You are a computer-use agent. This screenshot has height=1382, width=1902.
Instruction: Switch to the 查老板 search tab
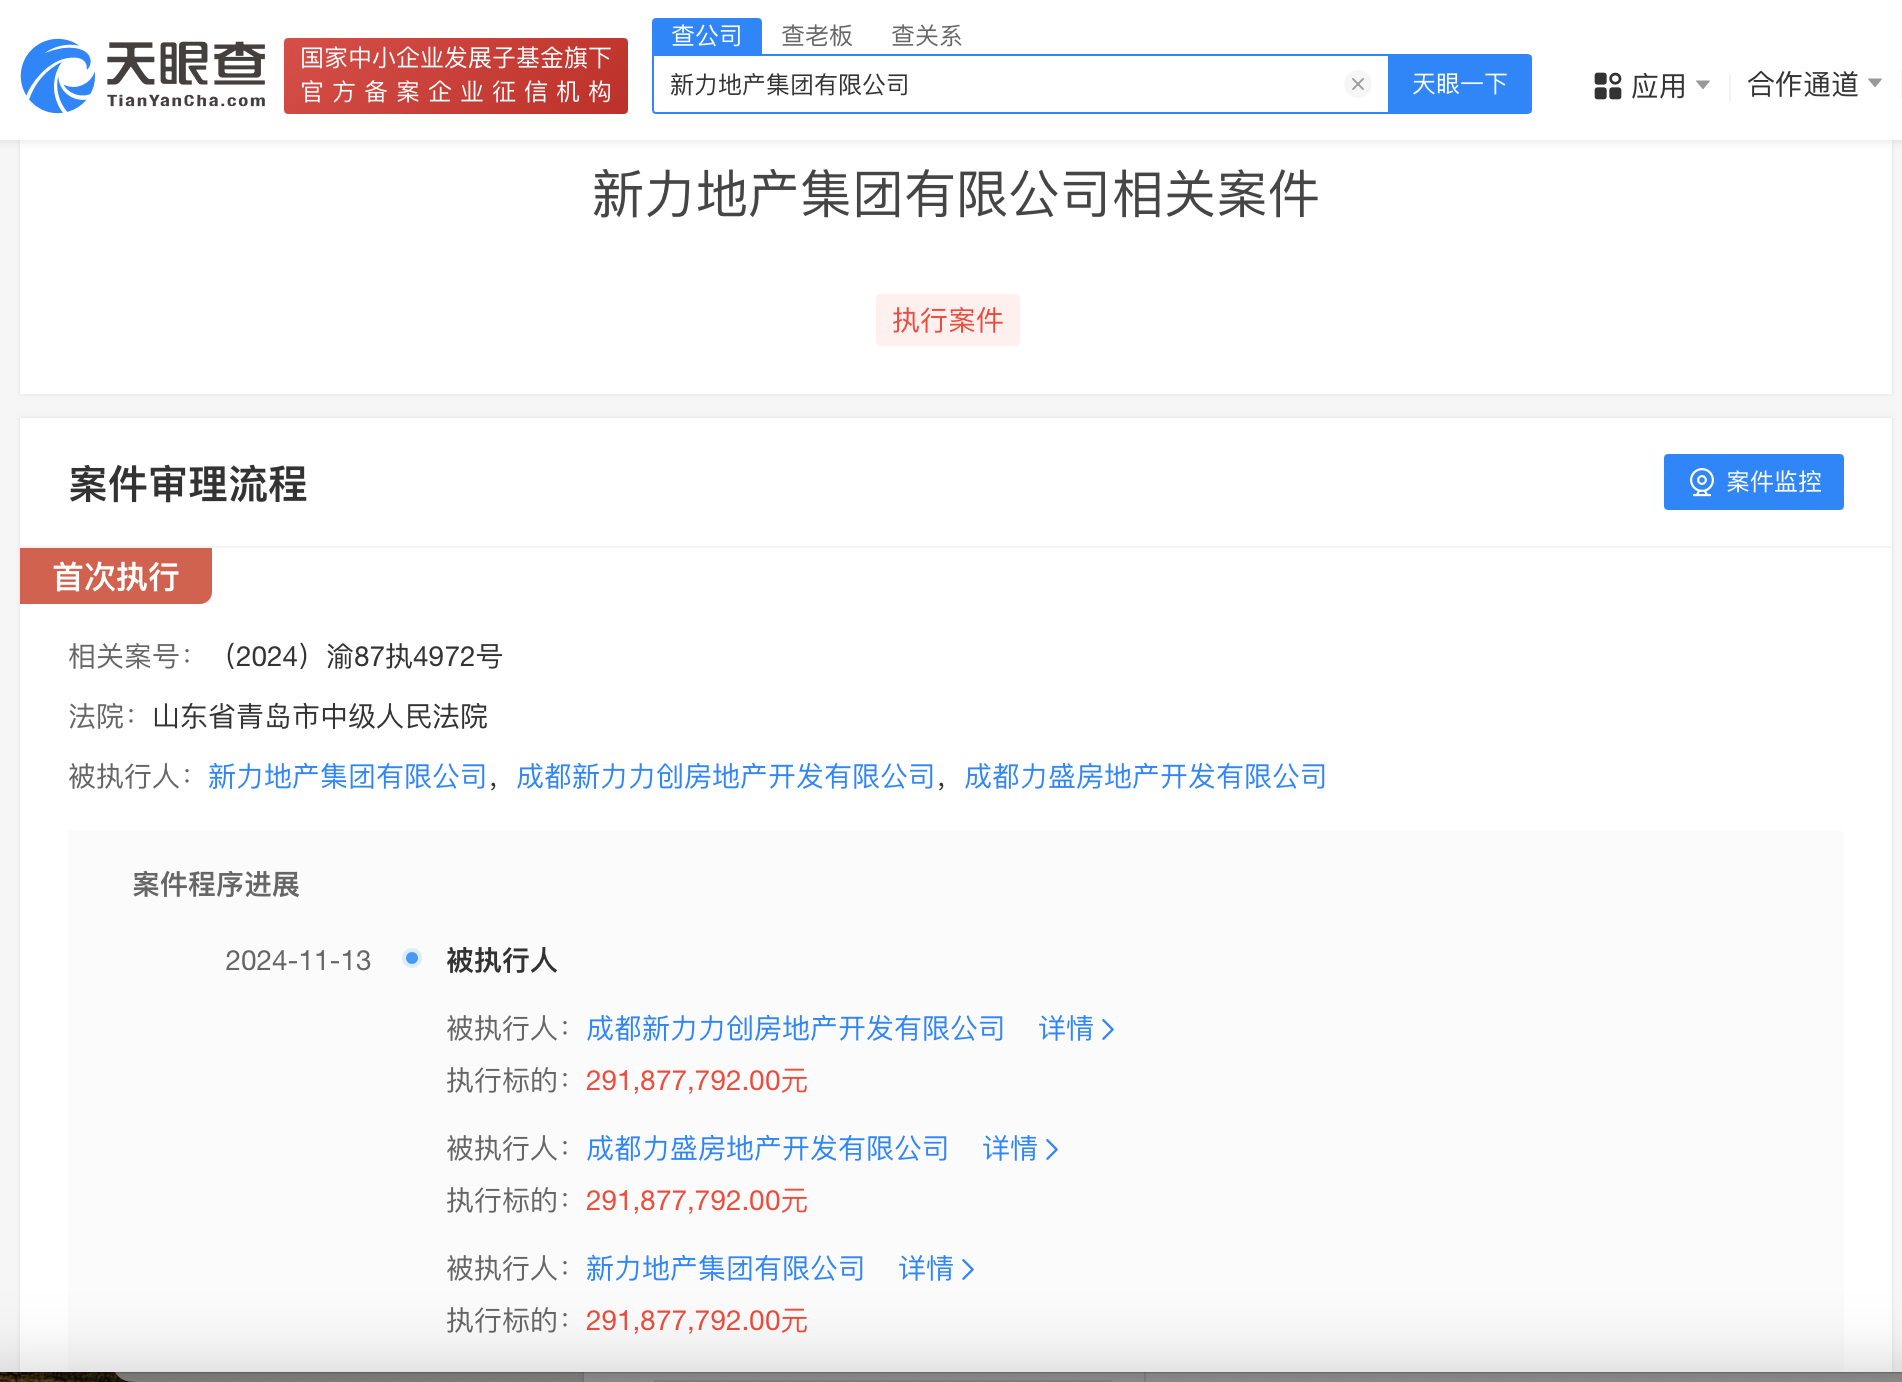point(816,36)
